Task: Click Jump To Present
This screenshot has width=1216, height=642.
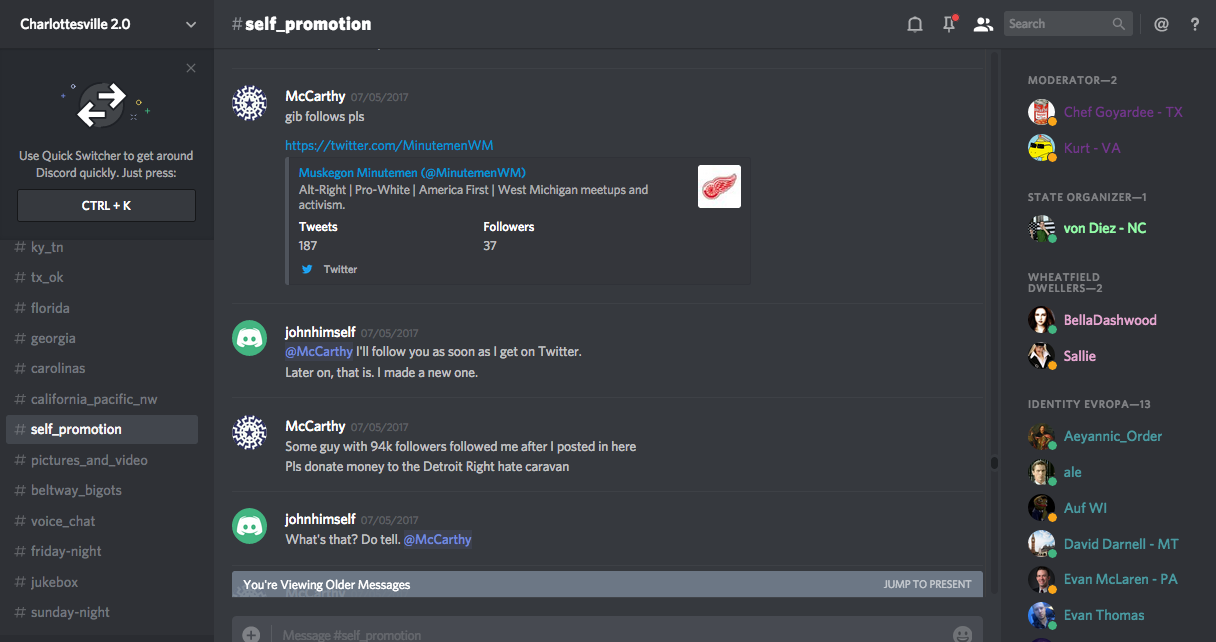Action: coord(927,584)
